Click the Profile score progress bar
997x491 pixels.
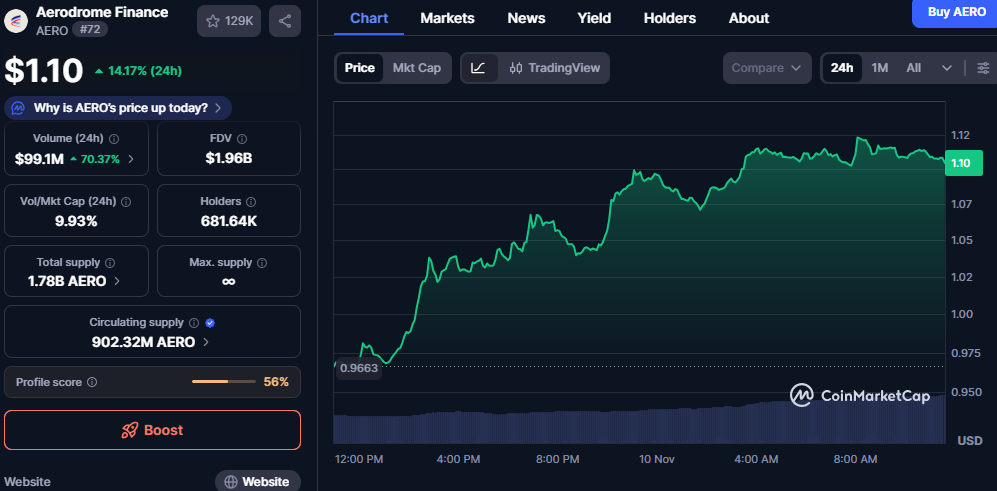coord(223,382)
